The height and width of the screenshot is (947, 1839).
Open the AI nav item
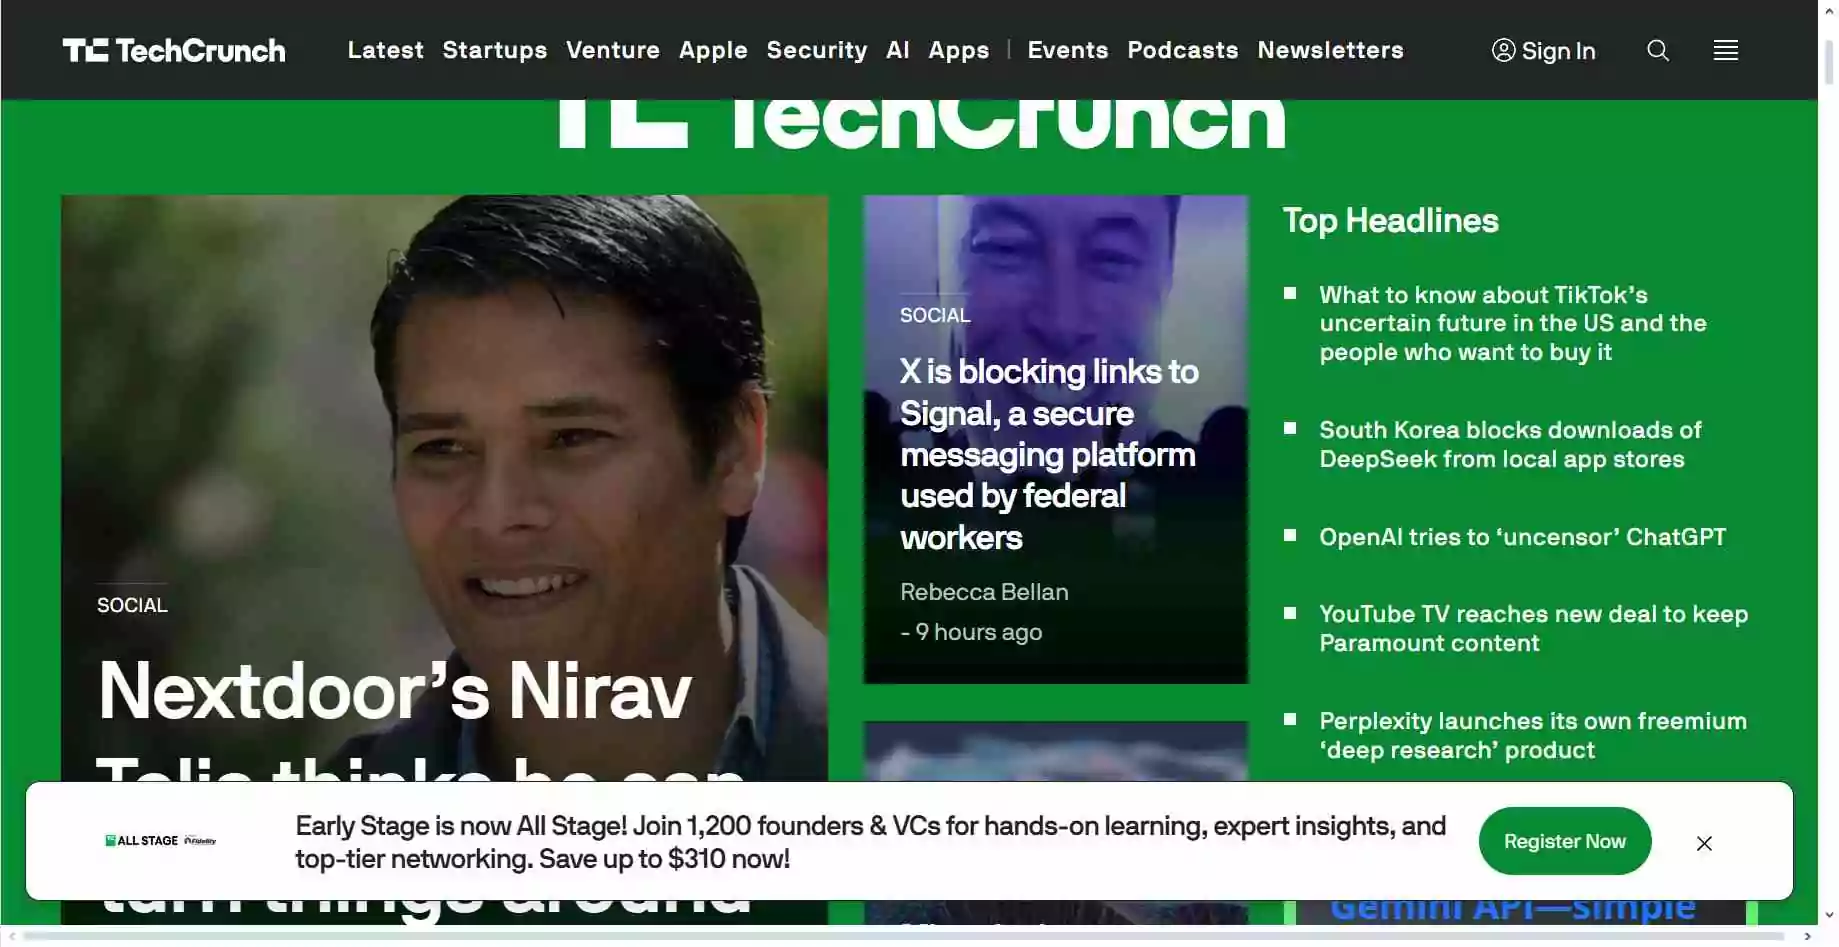[898, 50]
